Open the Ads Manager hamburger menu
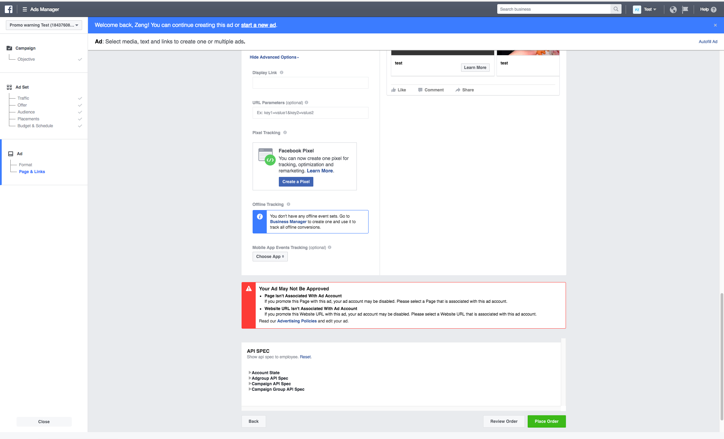724x439 pixels. pos(24,9)
